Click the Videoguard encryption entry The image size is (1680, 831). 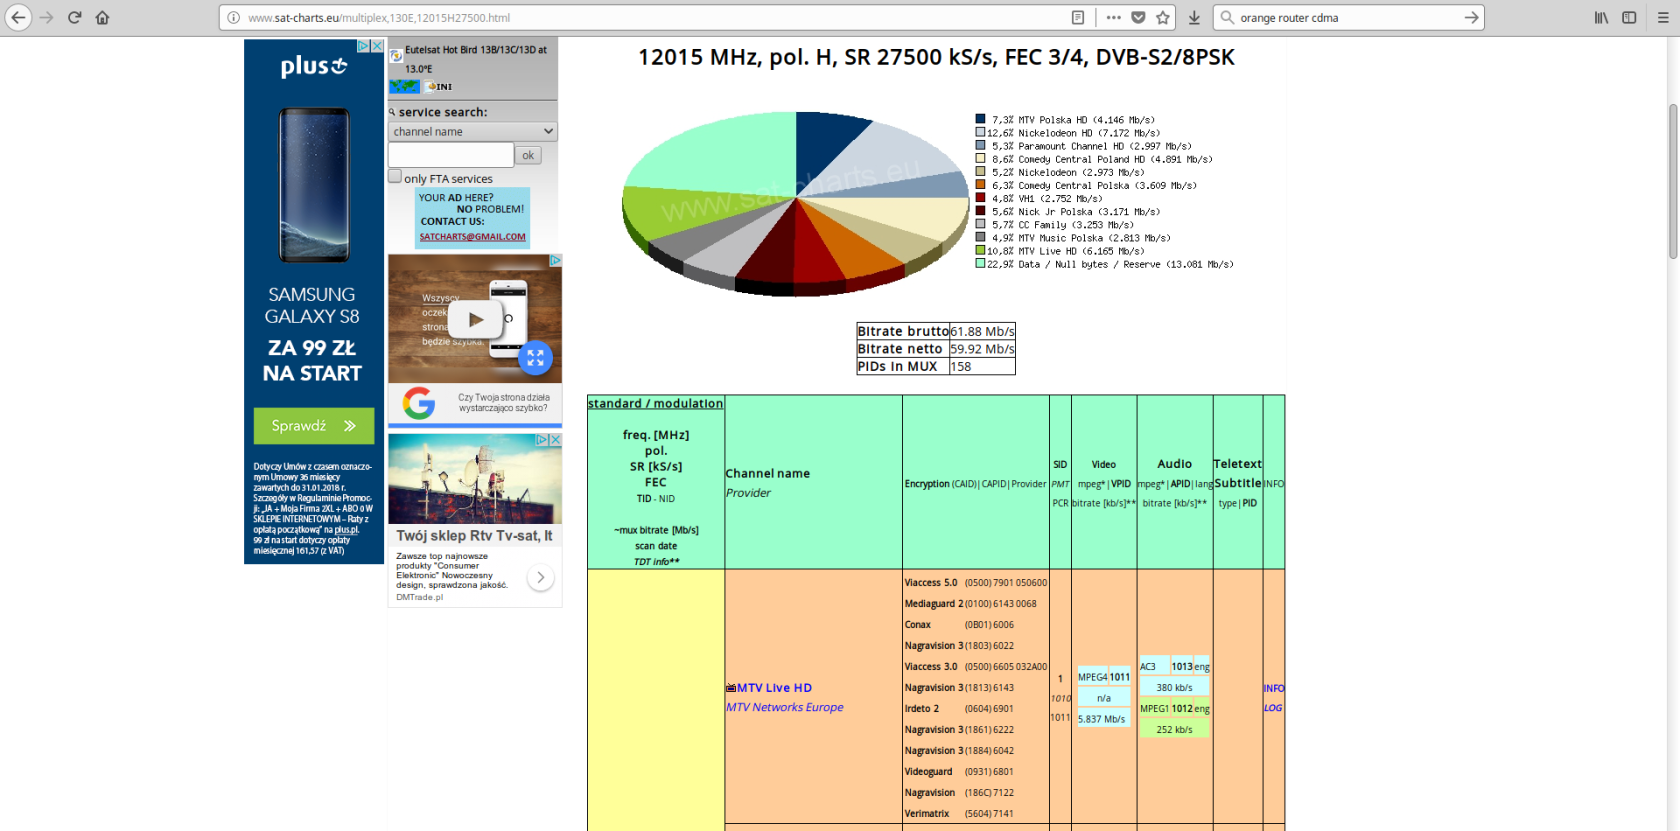tap(959, 772)
